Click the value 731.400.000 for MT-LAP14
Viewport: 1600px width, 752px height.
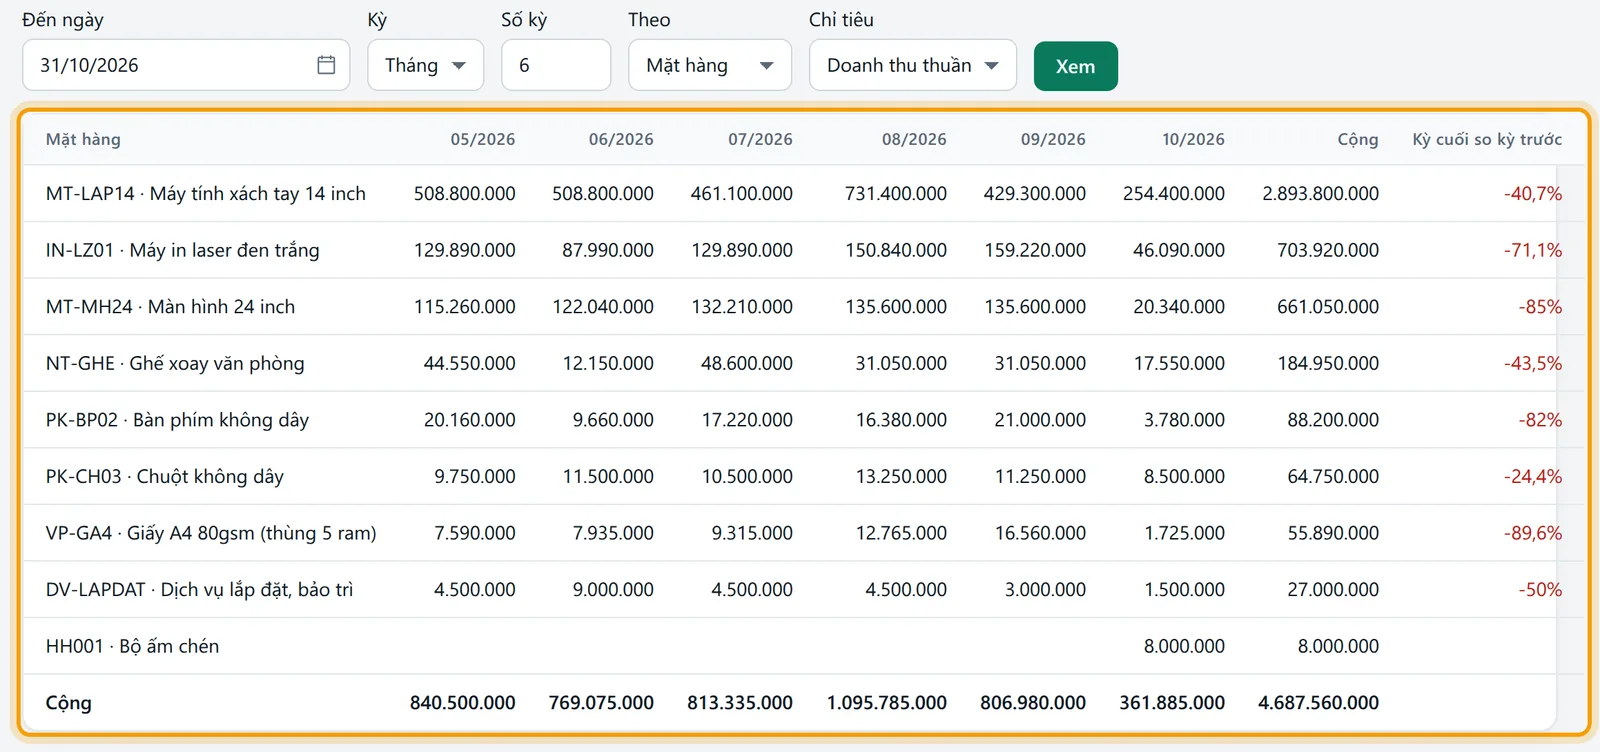click(896, 193)
